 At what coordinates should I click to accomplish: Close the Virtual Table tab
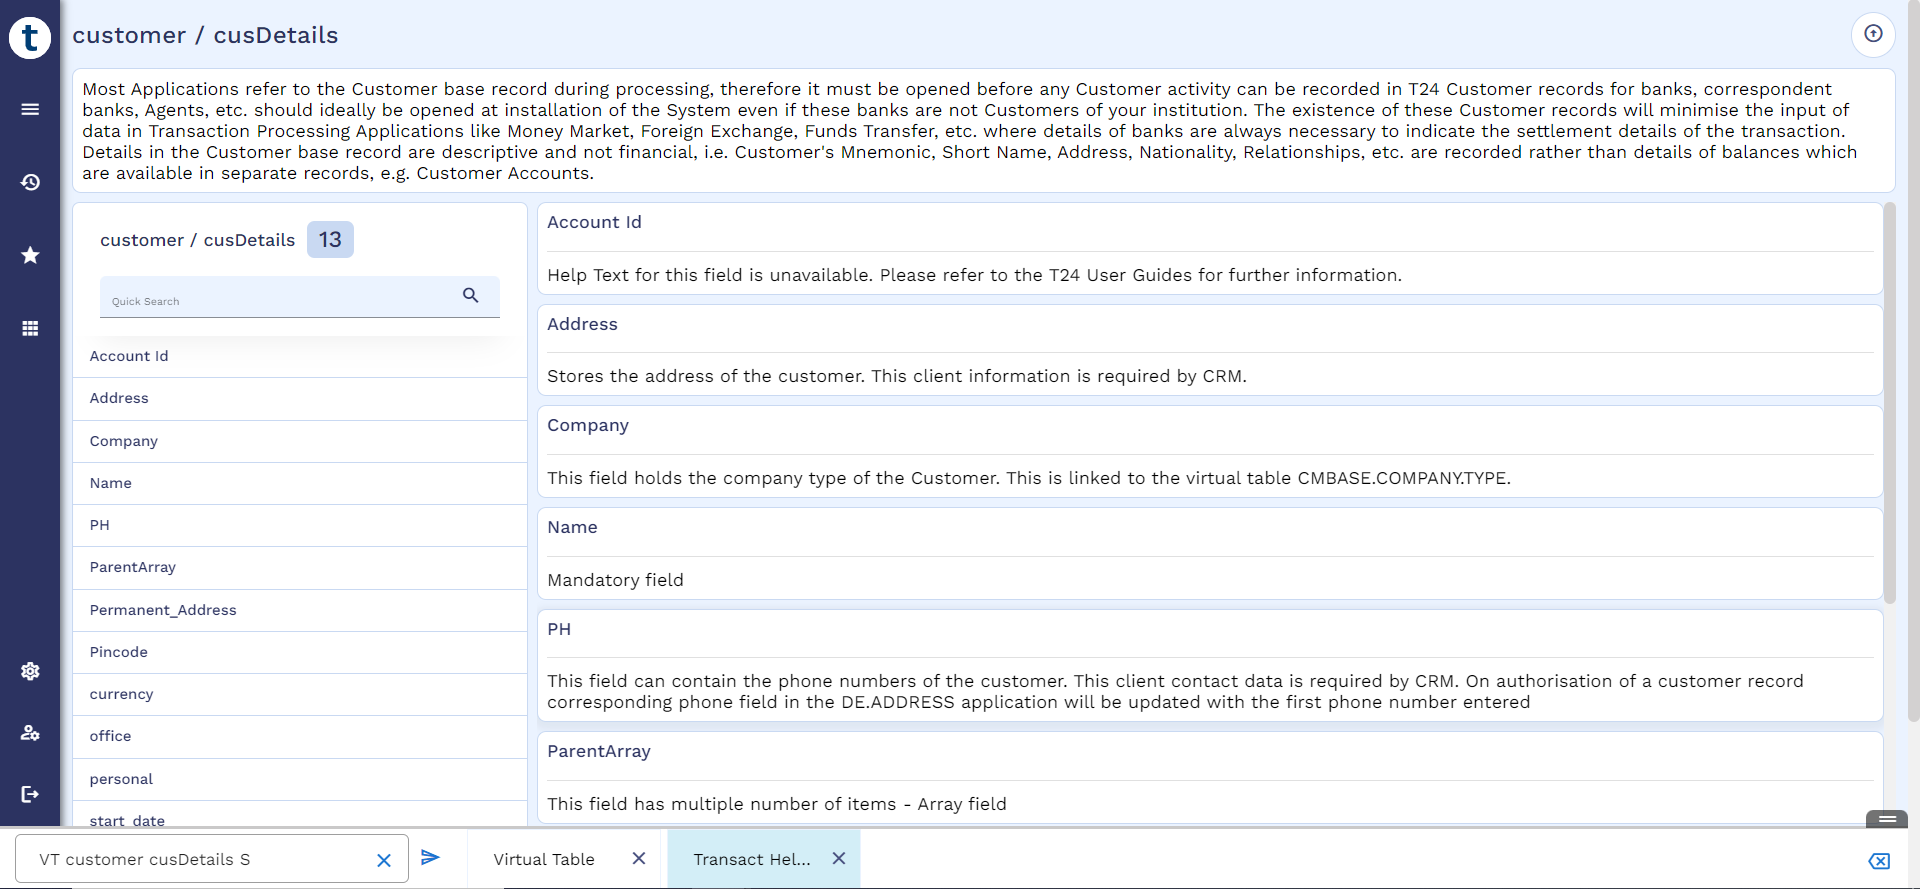[x=639, y=858]
